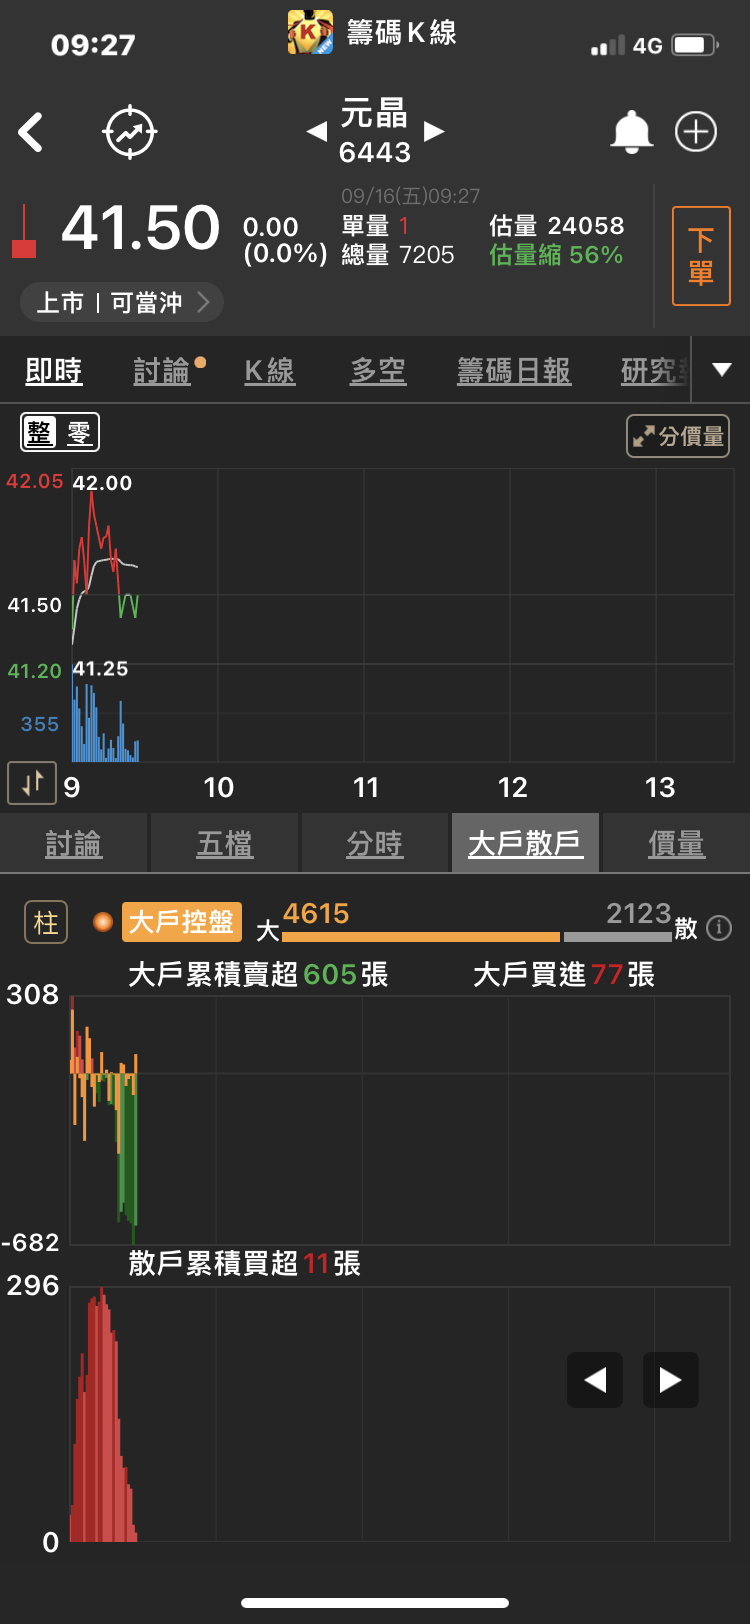The height and width of the screenshot is (1624, 750).
Task: Tap the 柱 chart type icon
Action: 46,922
